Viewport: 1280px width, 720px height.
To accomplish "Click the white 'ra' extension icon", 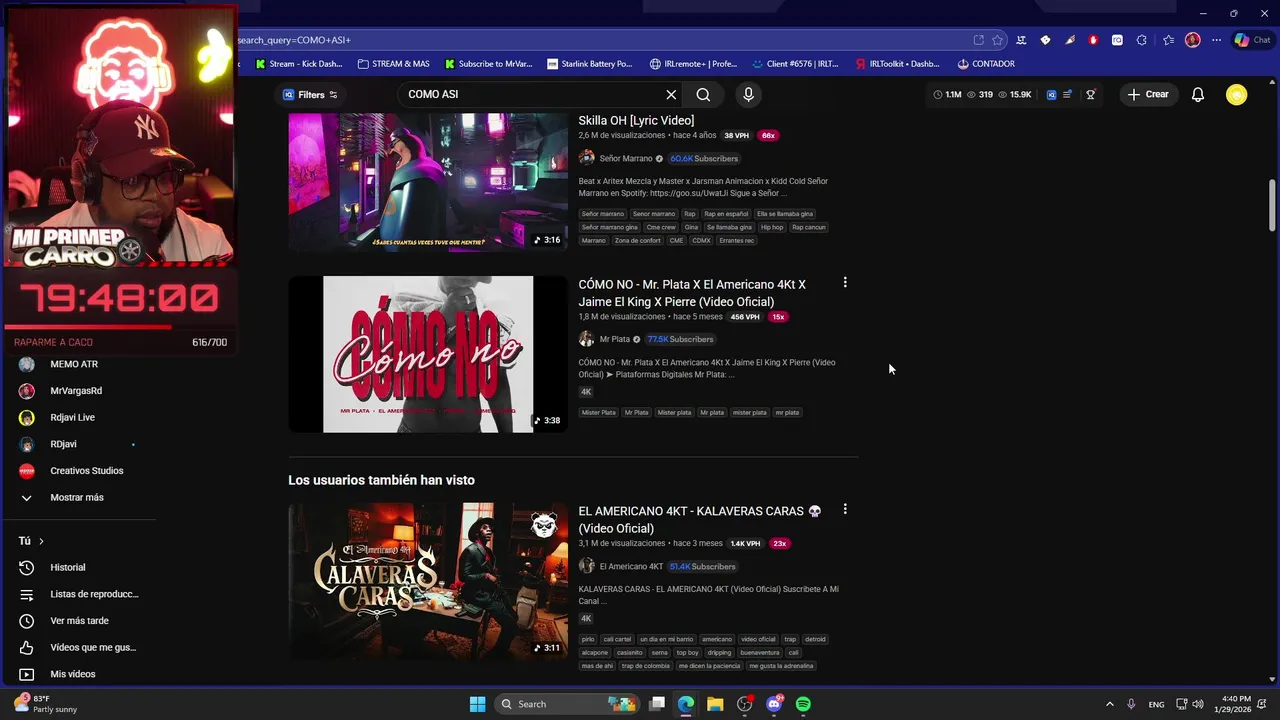I will [x=1117, y=40].
